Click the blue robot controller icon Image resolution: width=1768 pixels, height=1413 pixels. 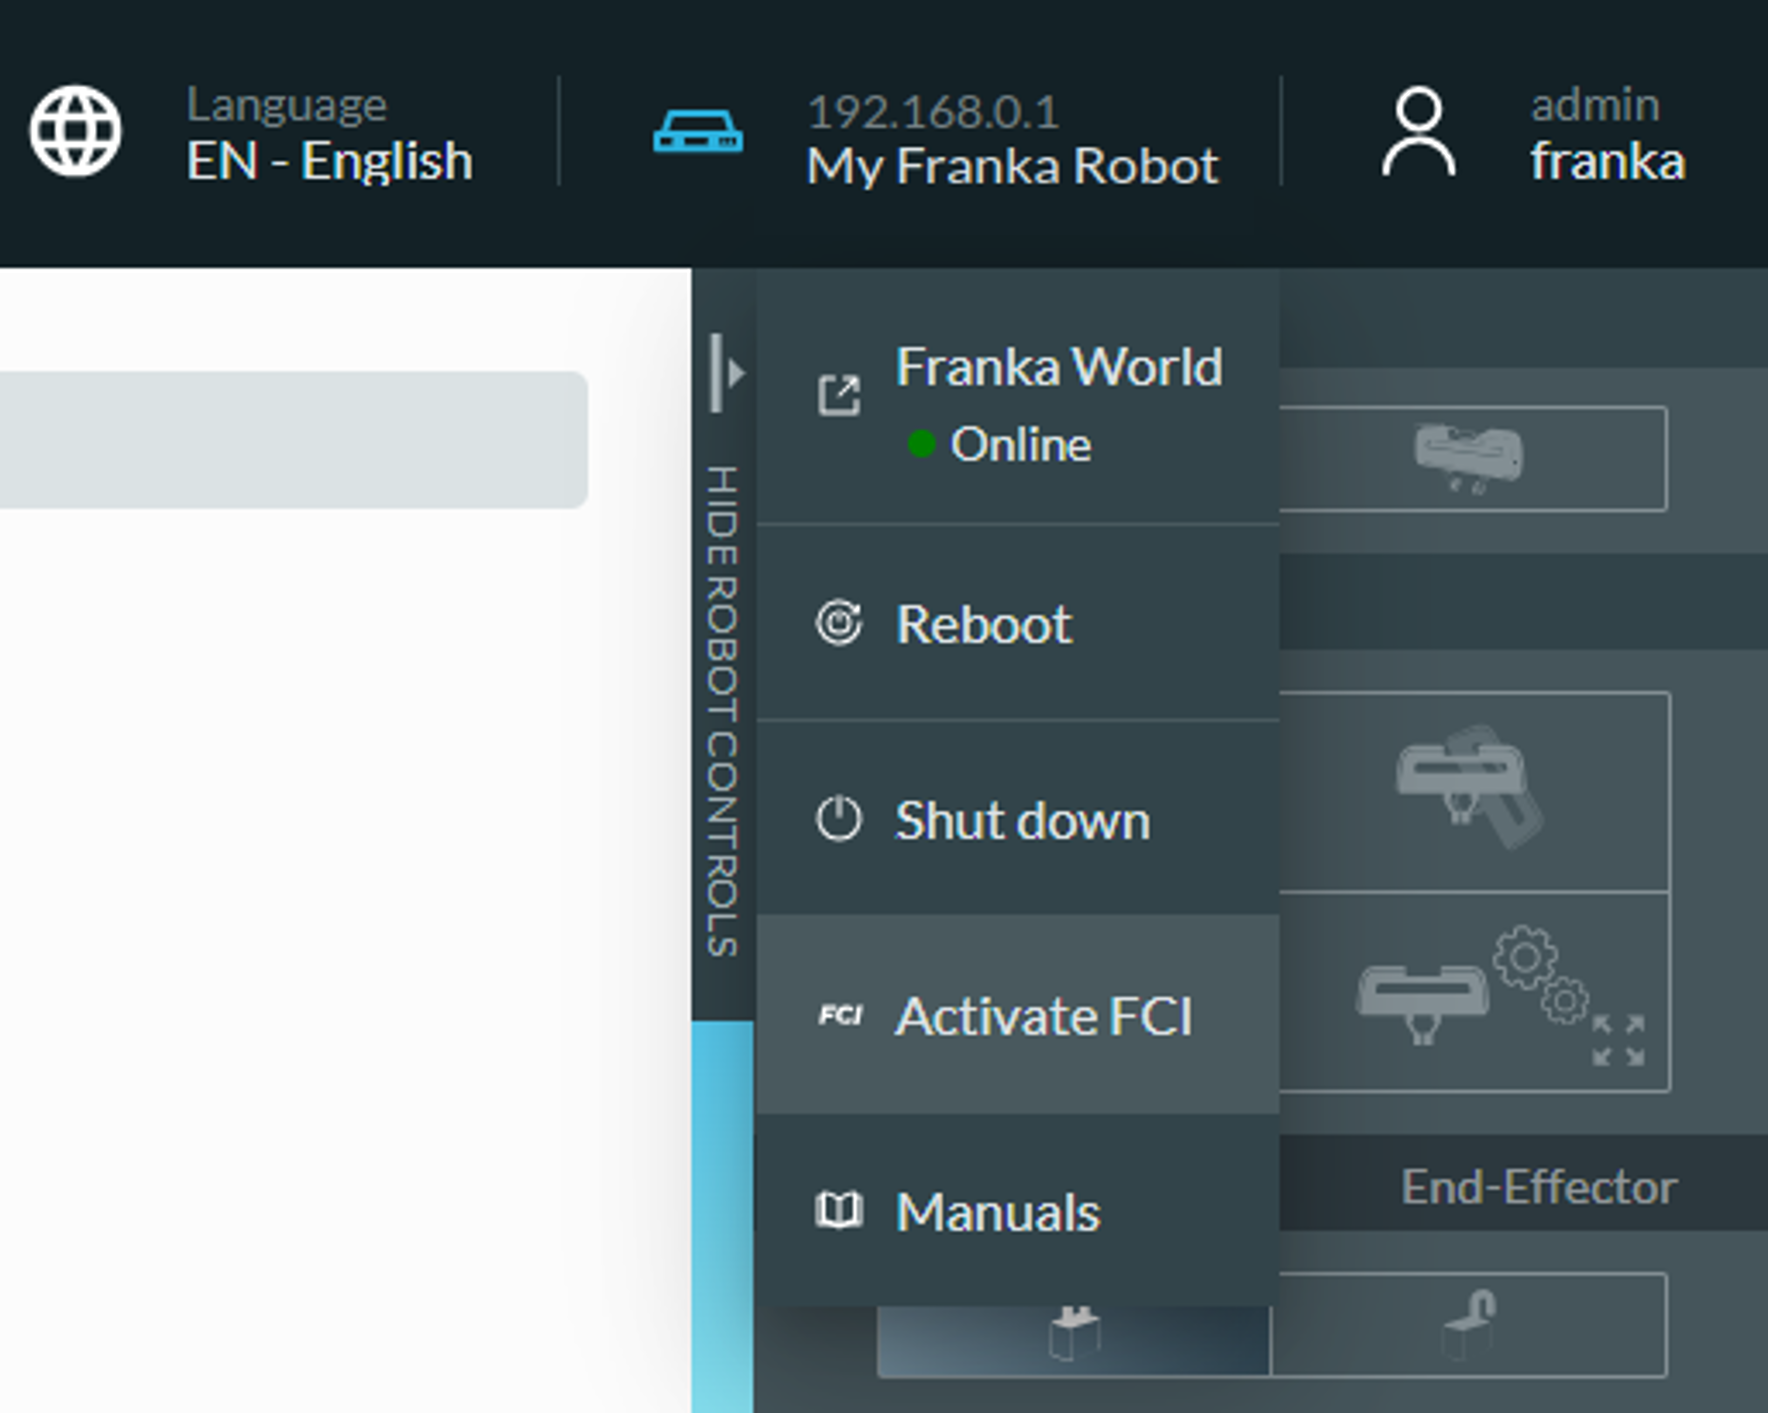coord(697,132)
